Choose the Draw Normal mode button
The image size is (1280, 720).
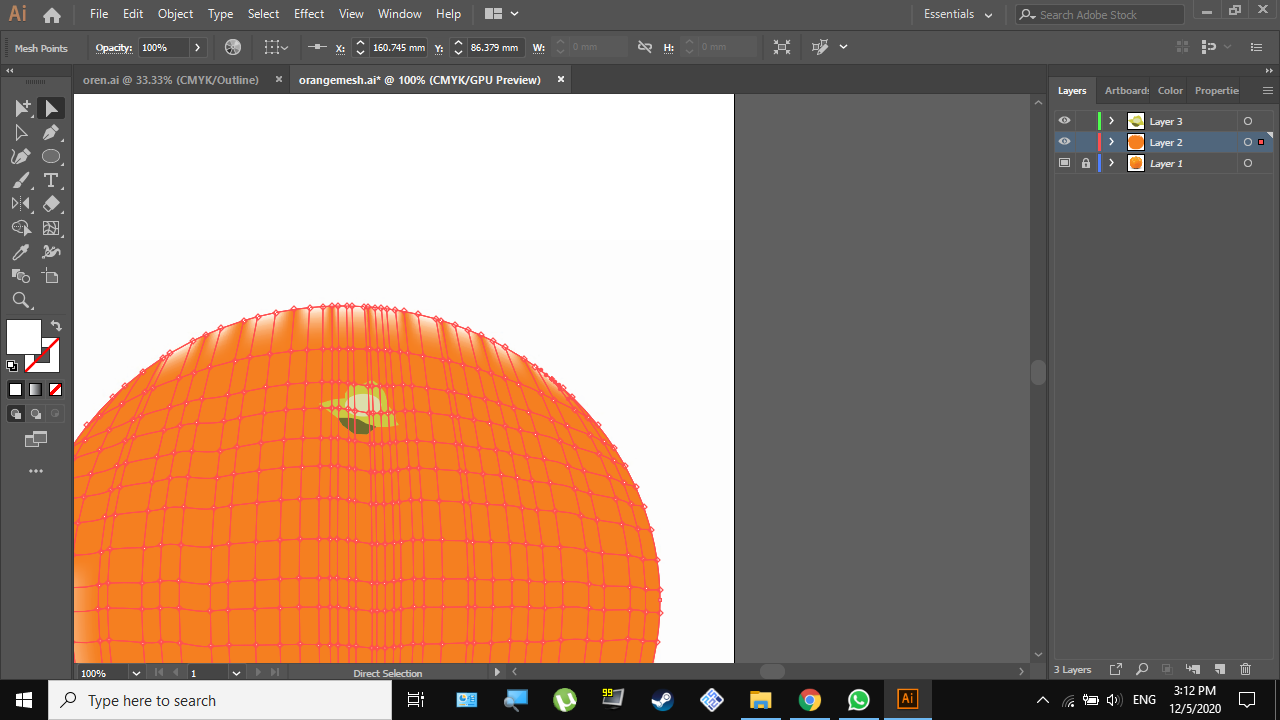(x=16, y=414)
